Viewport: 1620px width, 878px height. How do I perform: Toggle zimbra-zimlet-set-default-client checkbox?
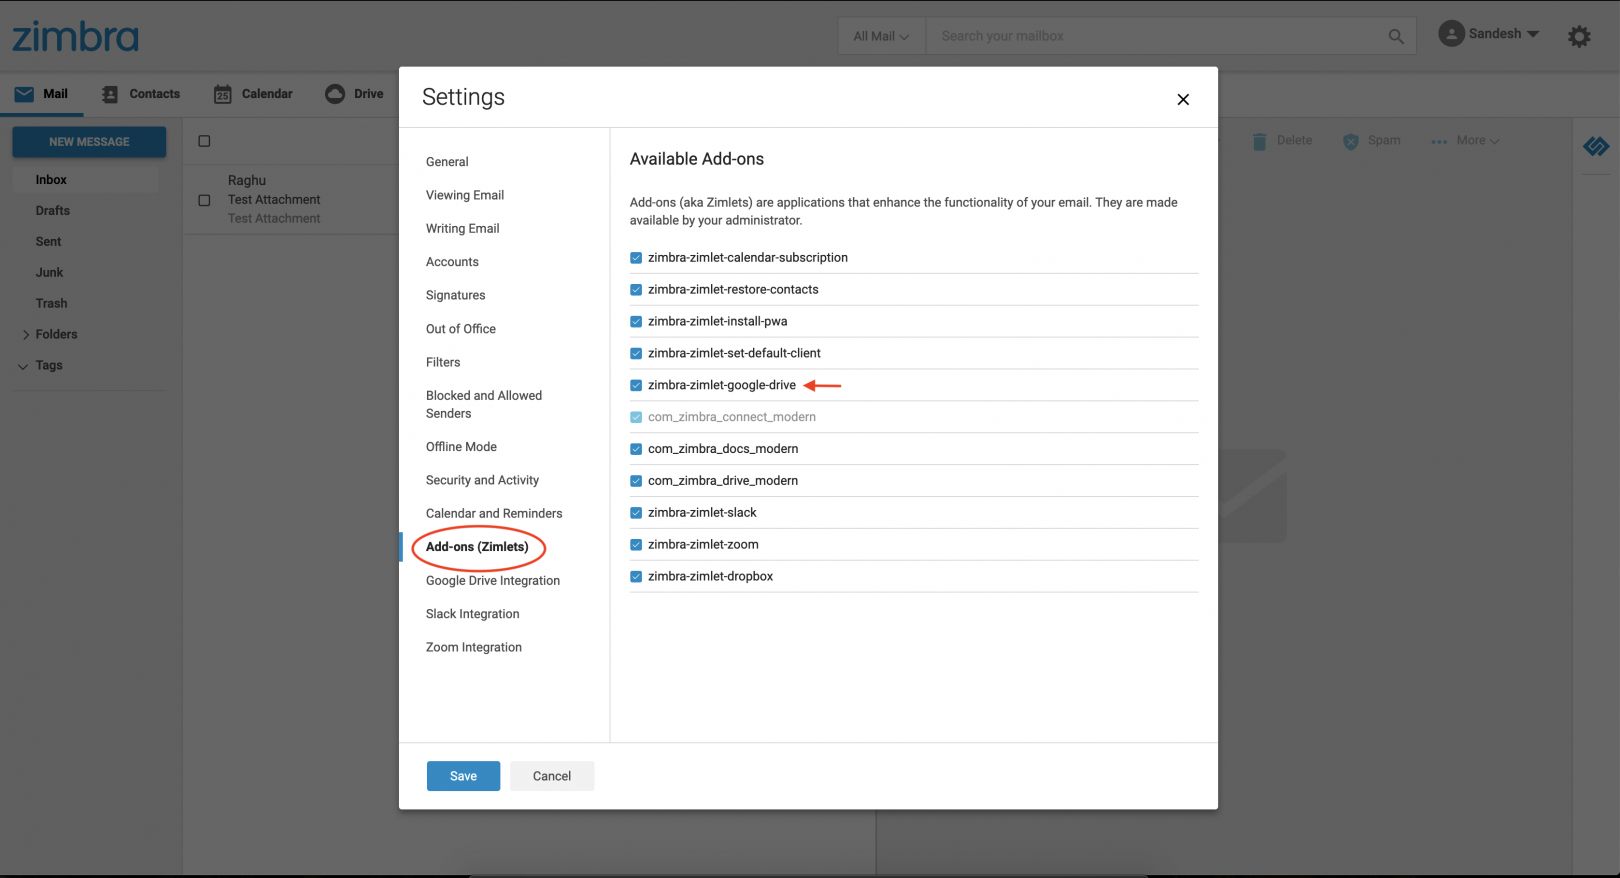click(x=636, y=354)
